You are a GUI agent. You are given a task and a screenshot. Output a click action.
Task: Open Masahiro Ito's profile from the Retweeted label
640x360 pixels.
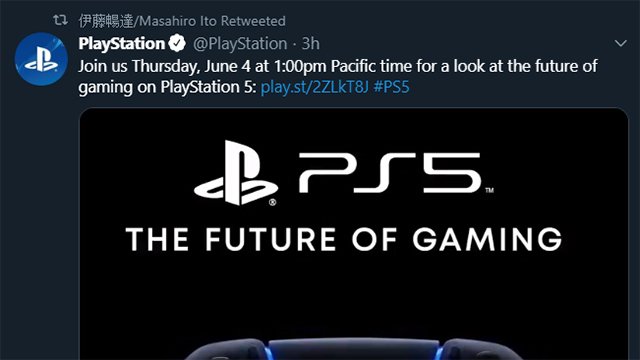point(182,21)
